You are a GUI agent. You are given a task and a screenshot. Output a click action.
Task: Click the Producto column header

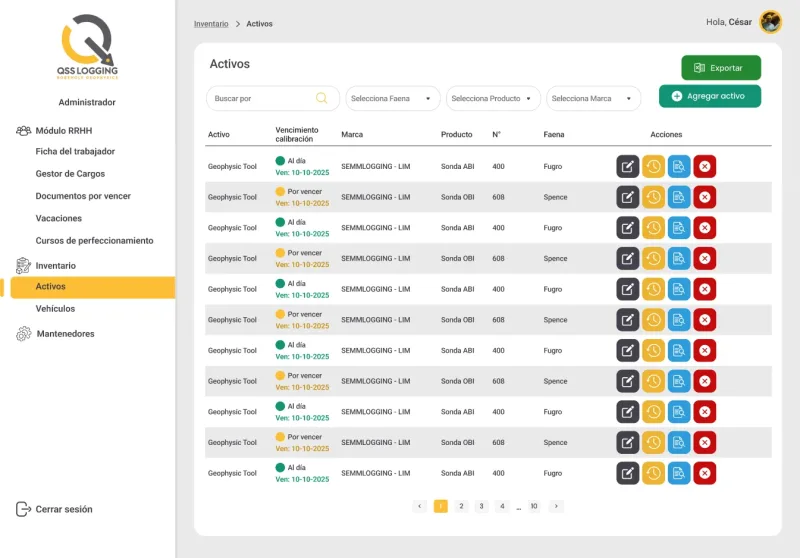457,135
